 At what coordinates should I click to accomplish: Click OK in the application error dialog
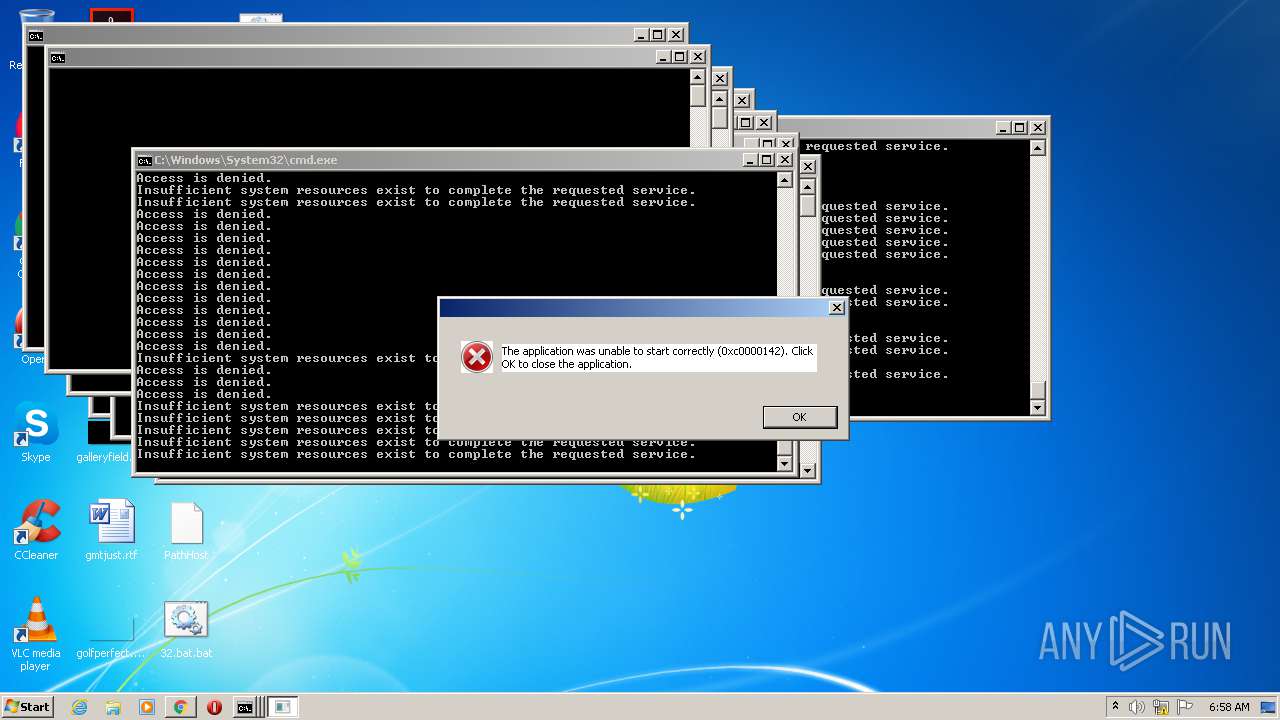tap(799, 417)
